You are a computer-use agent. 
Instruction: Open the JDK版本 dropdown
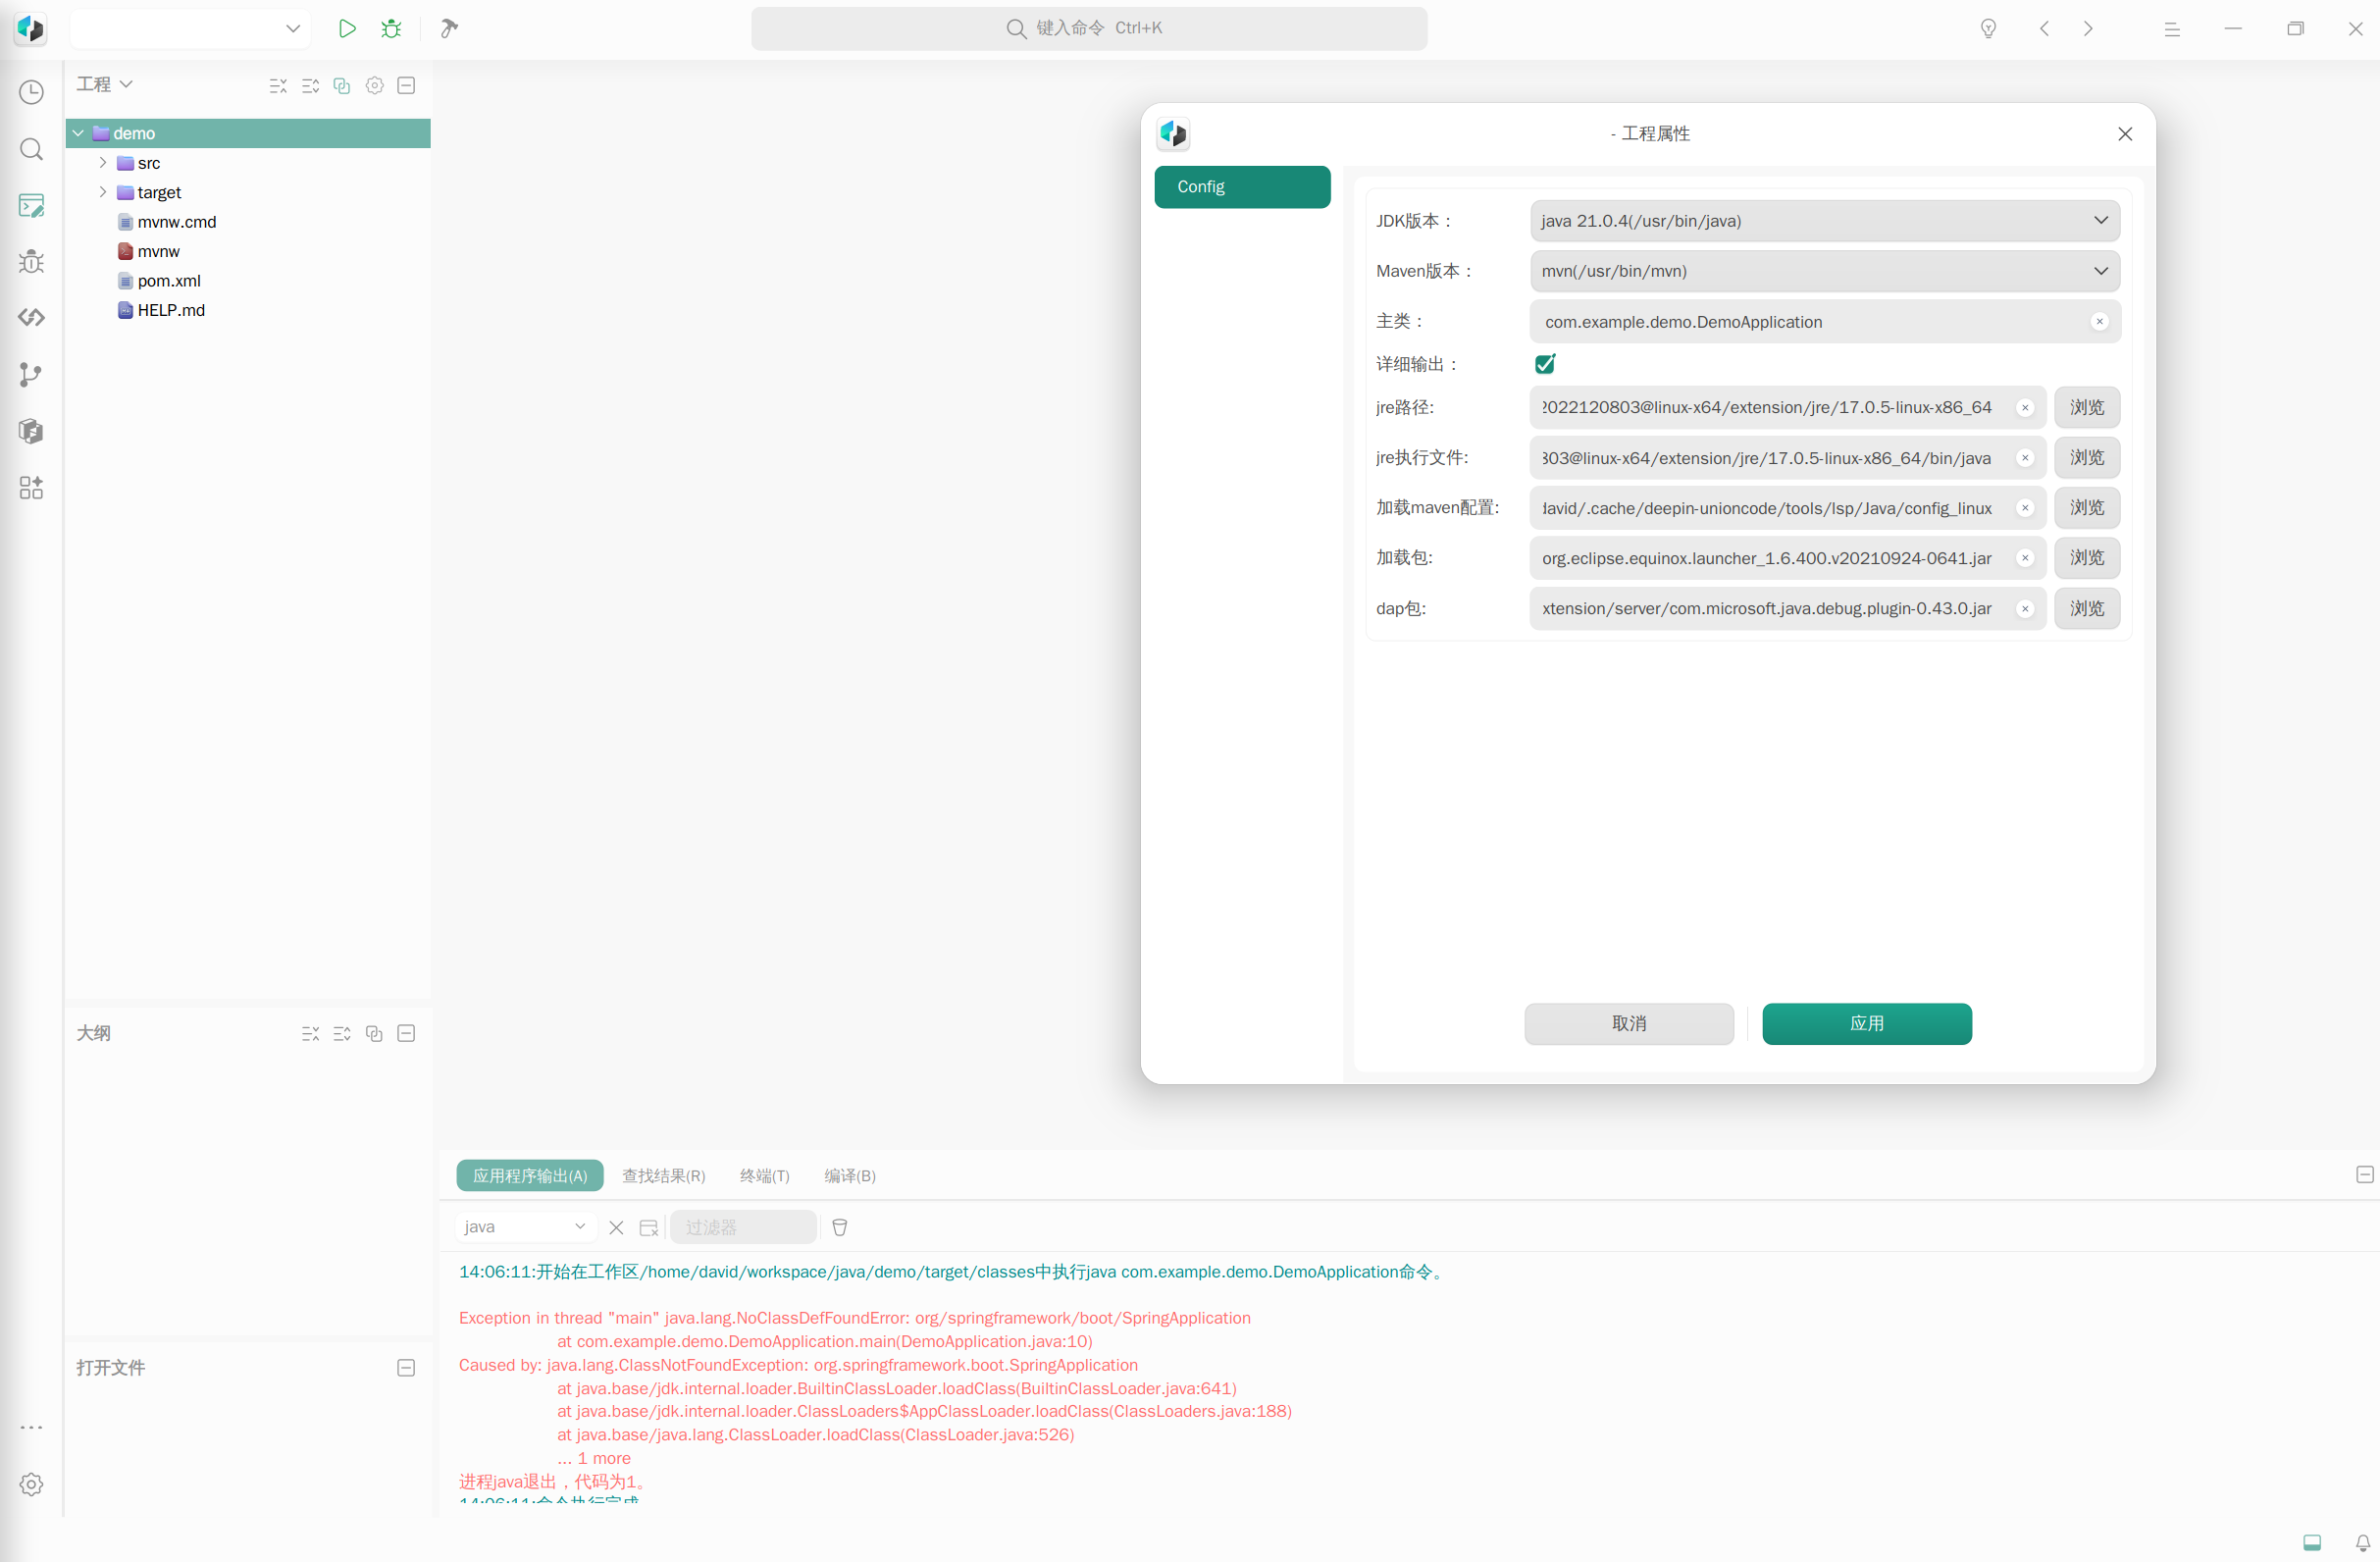[x=1825, y=221]
